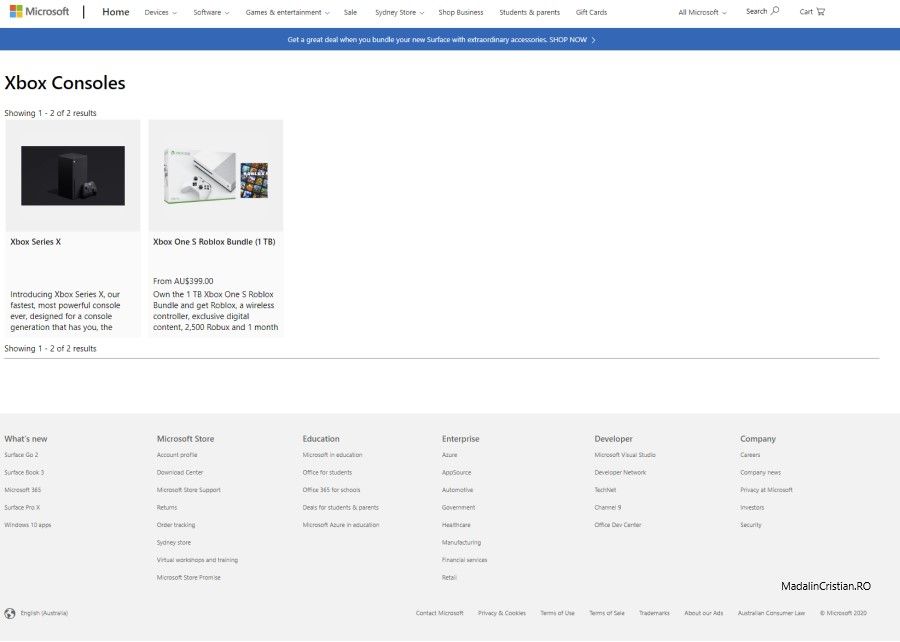The width and height of the screenshot is (900, 642).
Task: Open the Channel 9 footer link
Action: click(x=608, y=508)
